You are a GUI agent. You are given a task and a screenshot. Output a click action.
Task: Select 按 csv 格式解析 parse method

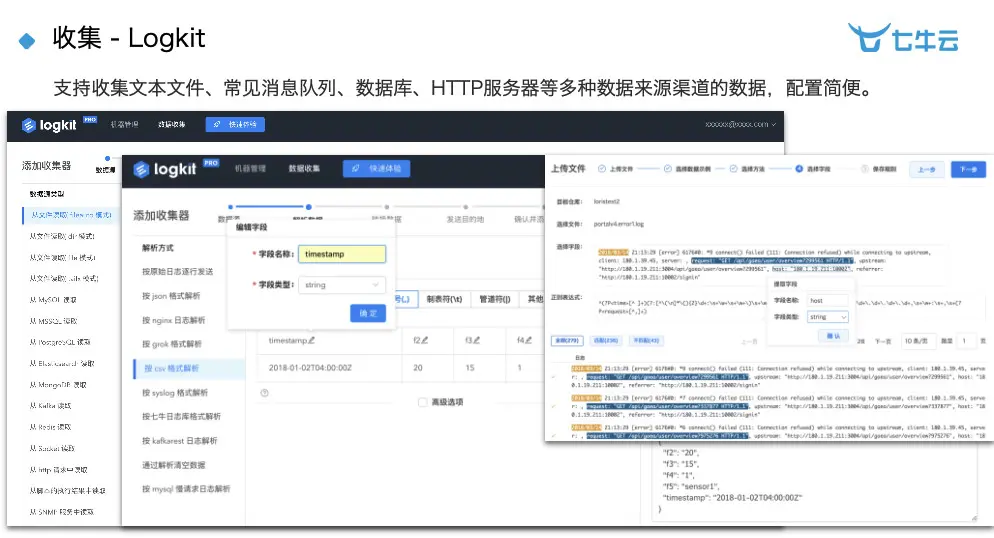click(189, 368)
